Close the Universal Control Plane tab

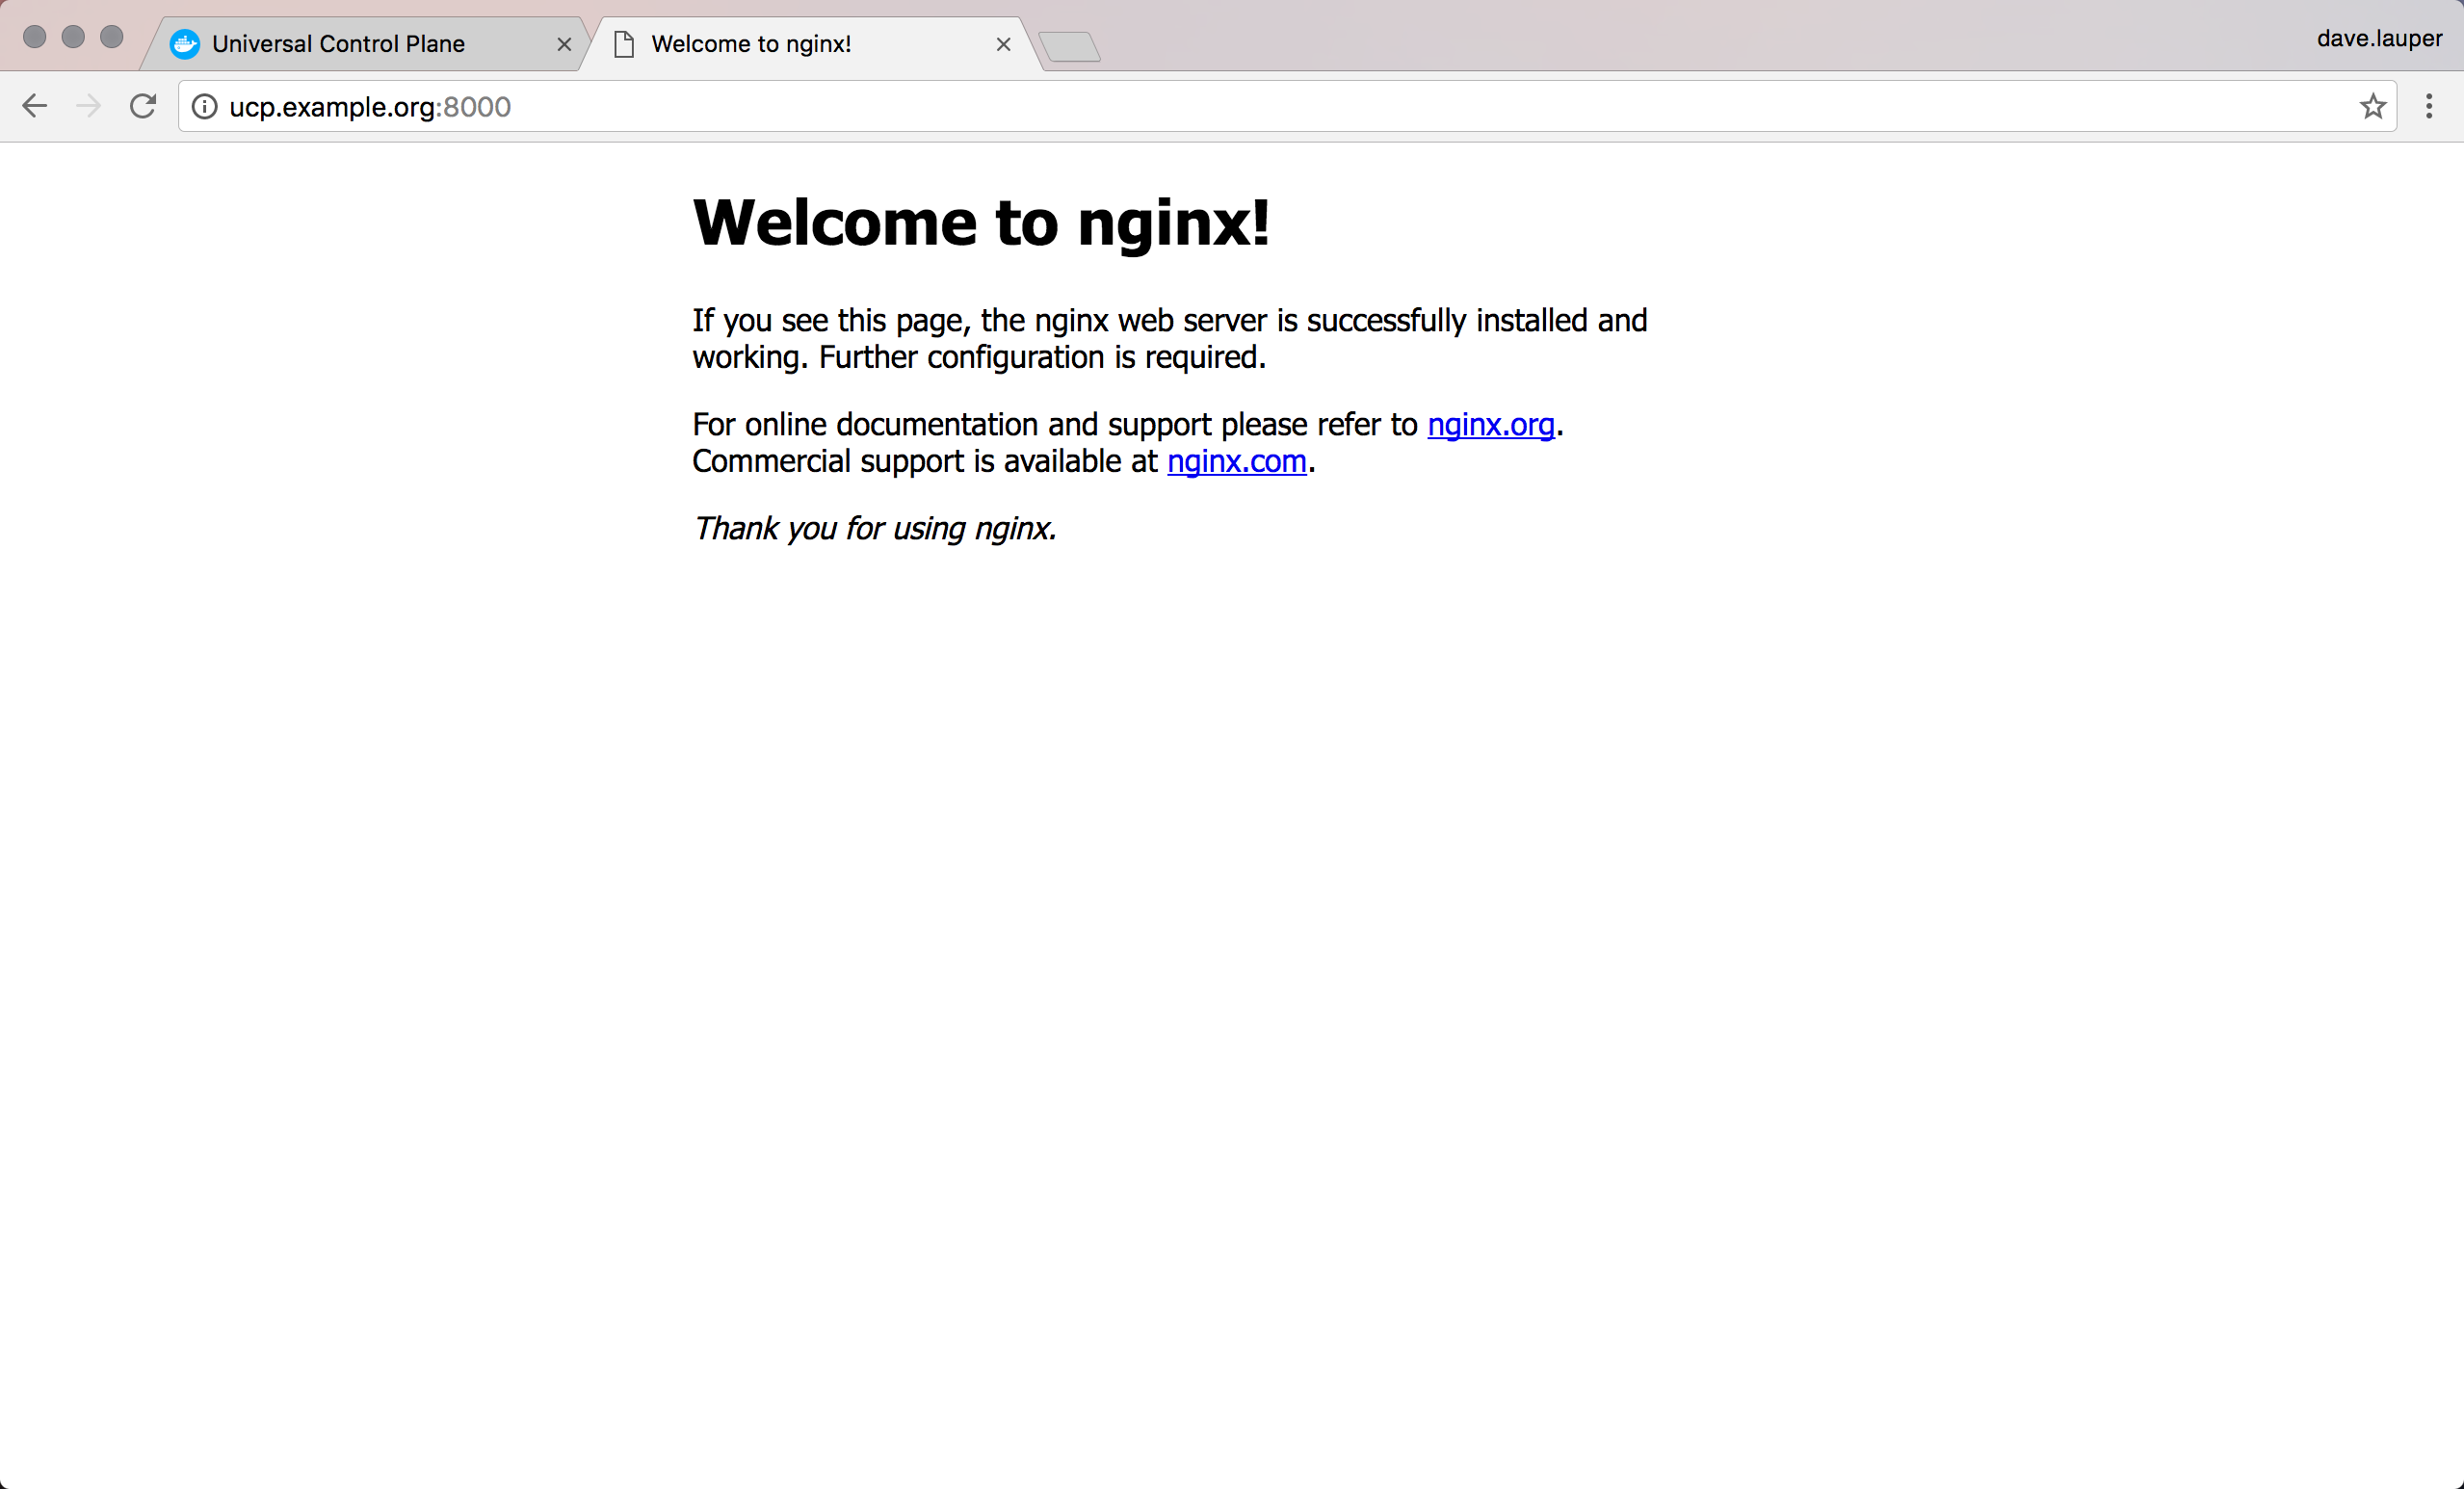click(564, 44)
